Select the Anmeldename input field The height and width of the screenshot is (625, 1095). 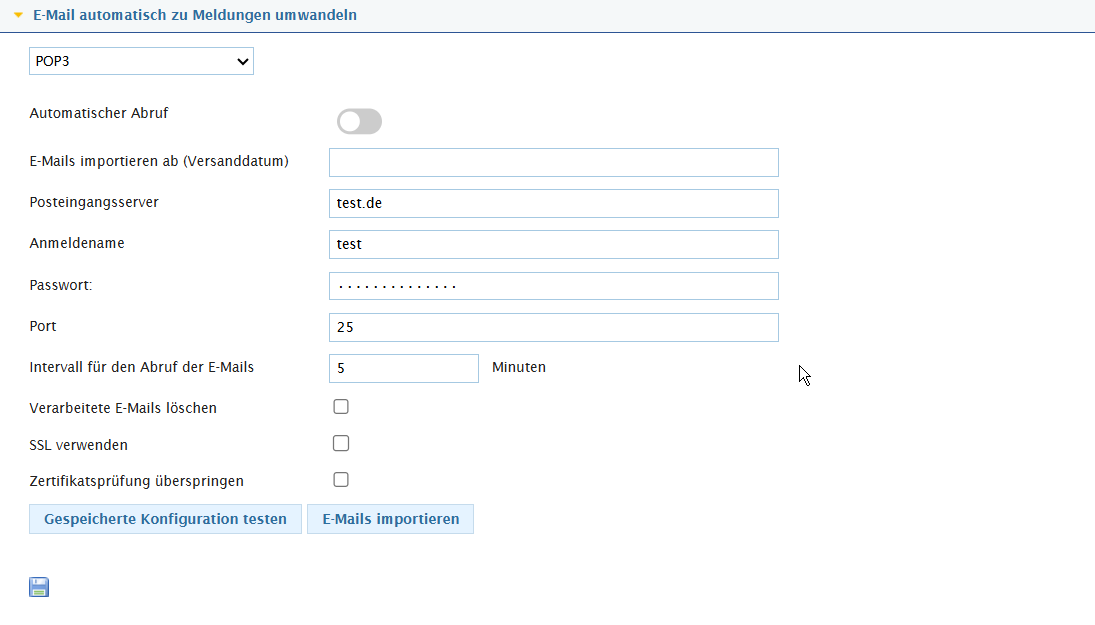pos(554,244)
